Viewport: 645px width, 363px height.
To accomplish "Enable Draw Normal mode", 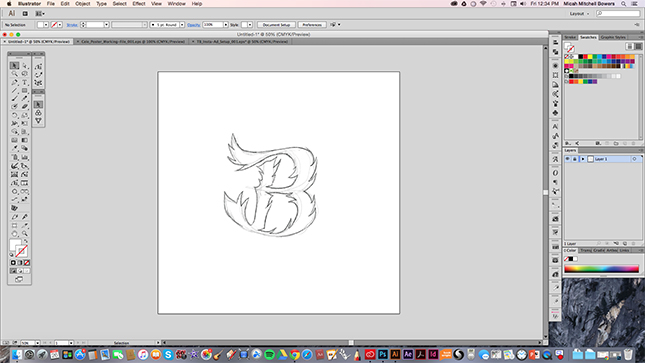I will pyautogui.click(x=13, y=271).
